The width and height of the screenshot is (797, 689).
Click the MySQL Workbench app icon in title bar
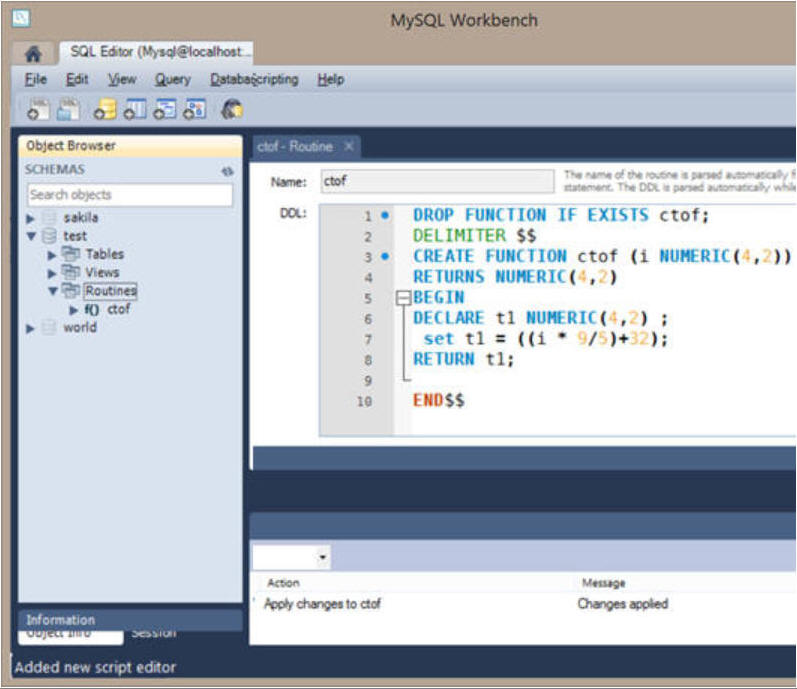coord(21,18)
